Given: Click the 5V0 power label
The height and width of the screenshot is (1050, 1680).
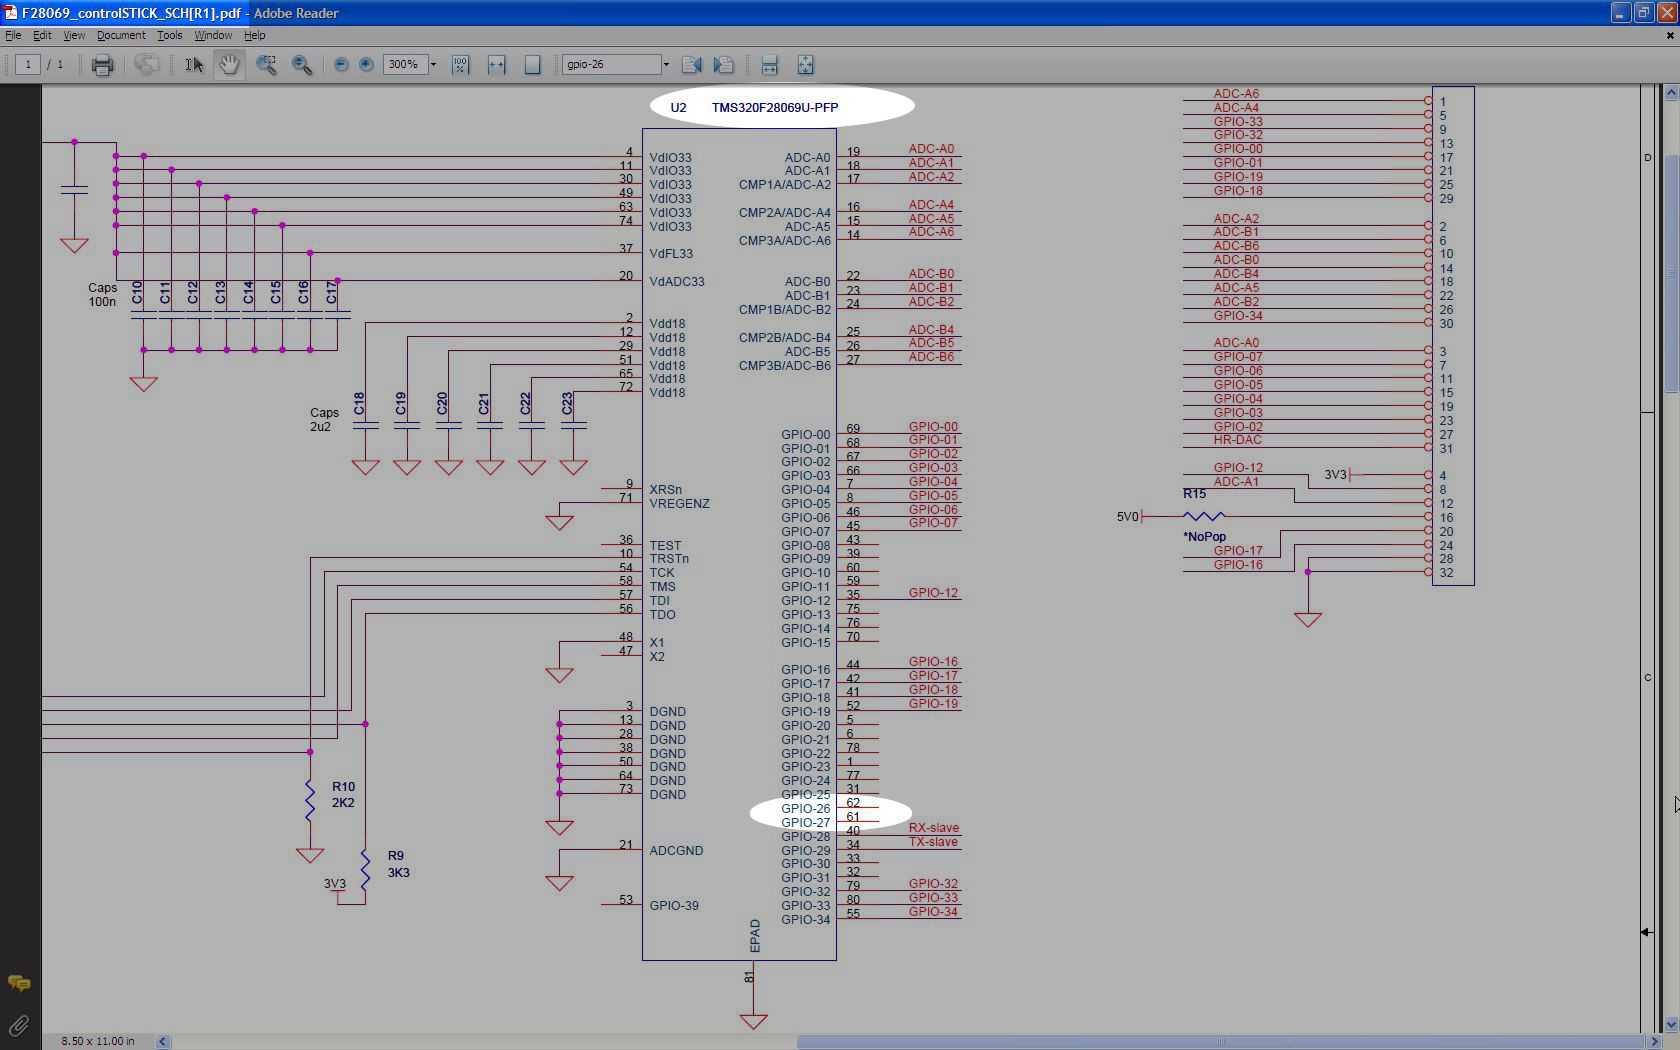Looking at the screenshot, I should click(x=1127, y=517).
